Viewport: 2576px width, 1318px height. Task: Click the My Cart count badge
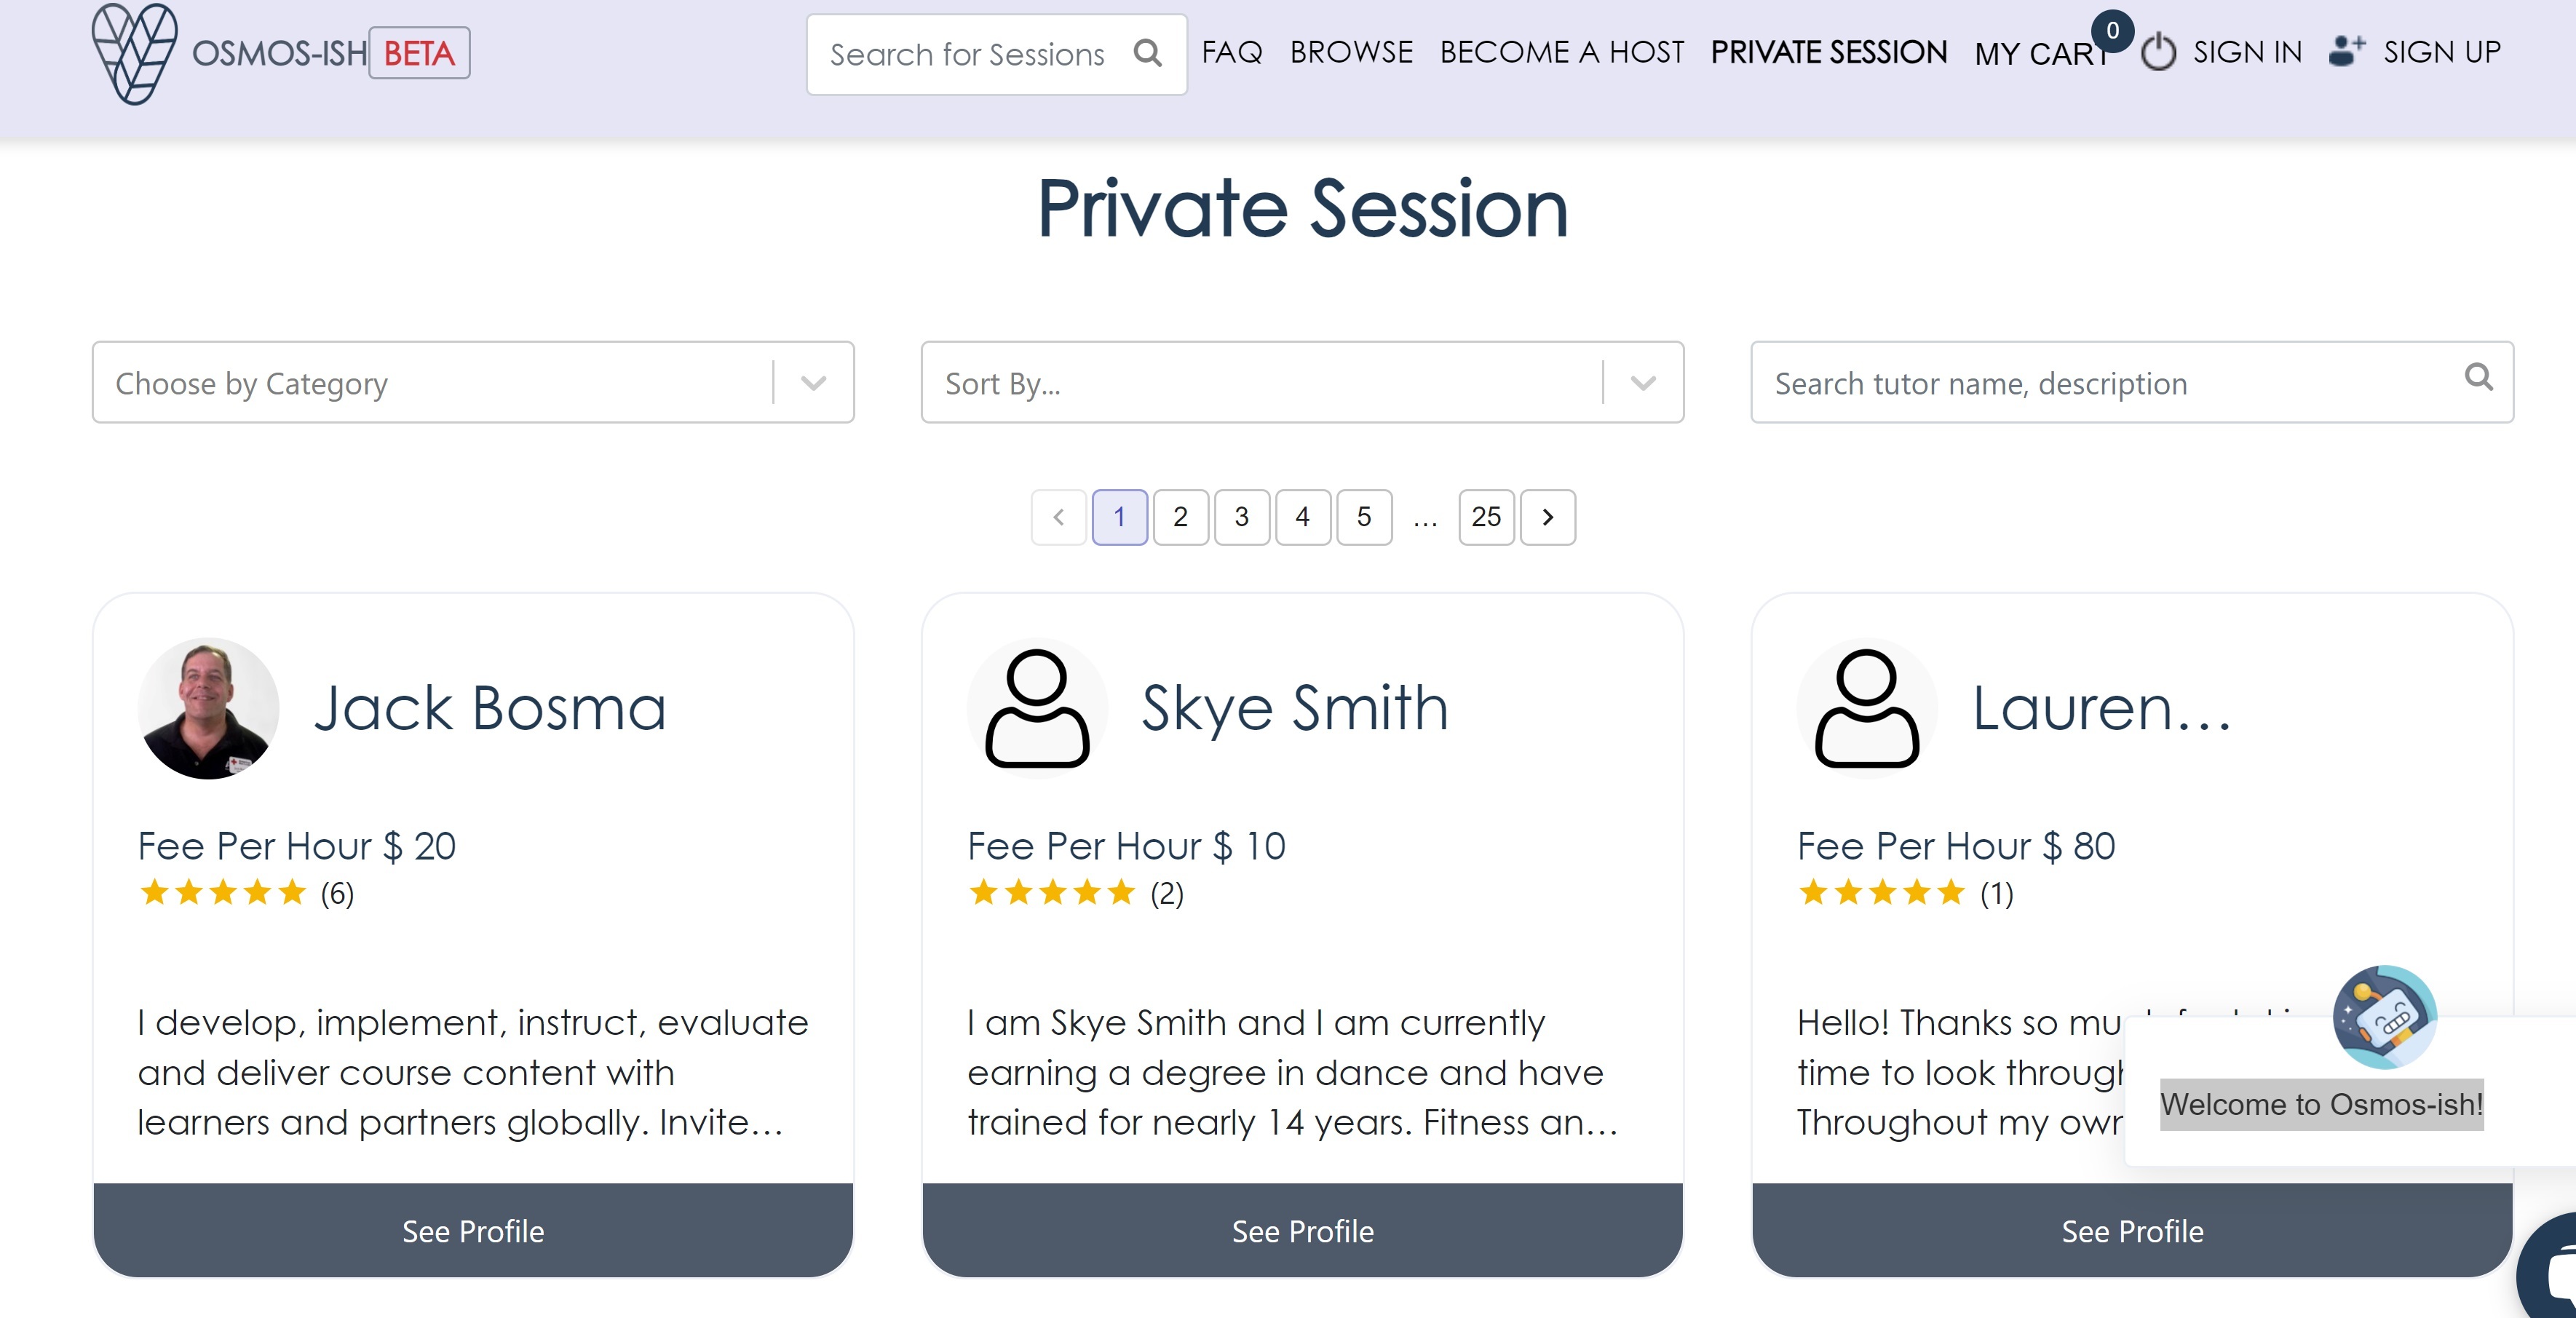point(2112,31)
